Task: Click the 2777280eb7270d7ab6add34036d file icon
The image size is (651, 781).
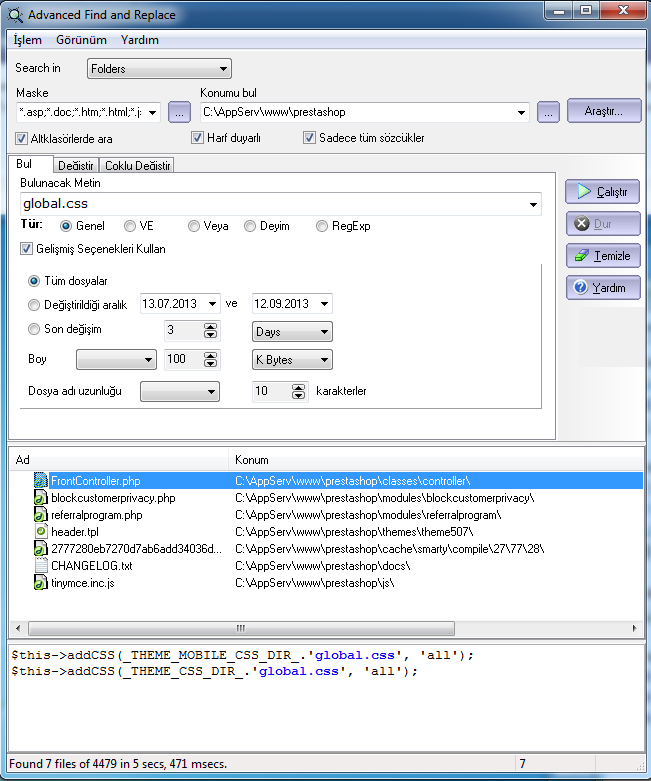Action: pyautogui.click(x=40, y=548)
